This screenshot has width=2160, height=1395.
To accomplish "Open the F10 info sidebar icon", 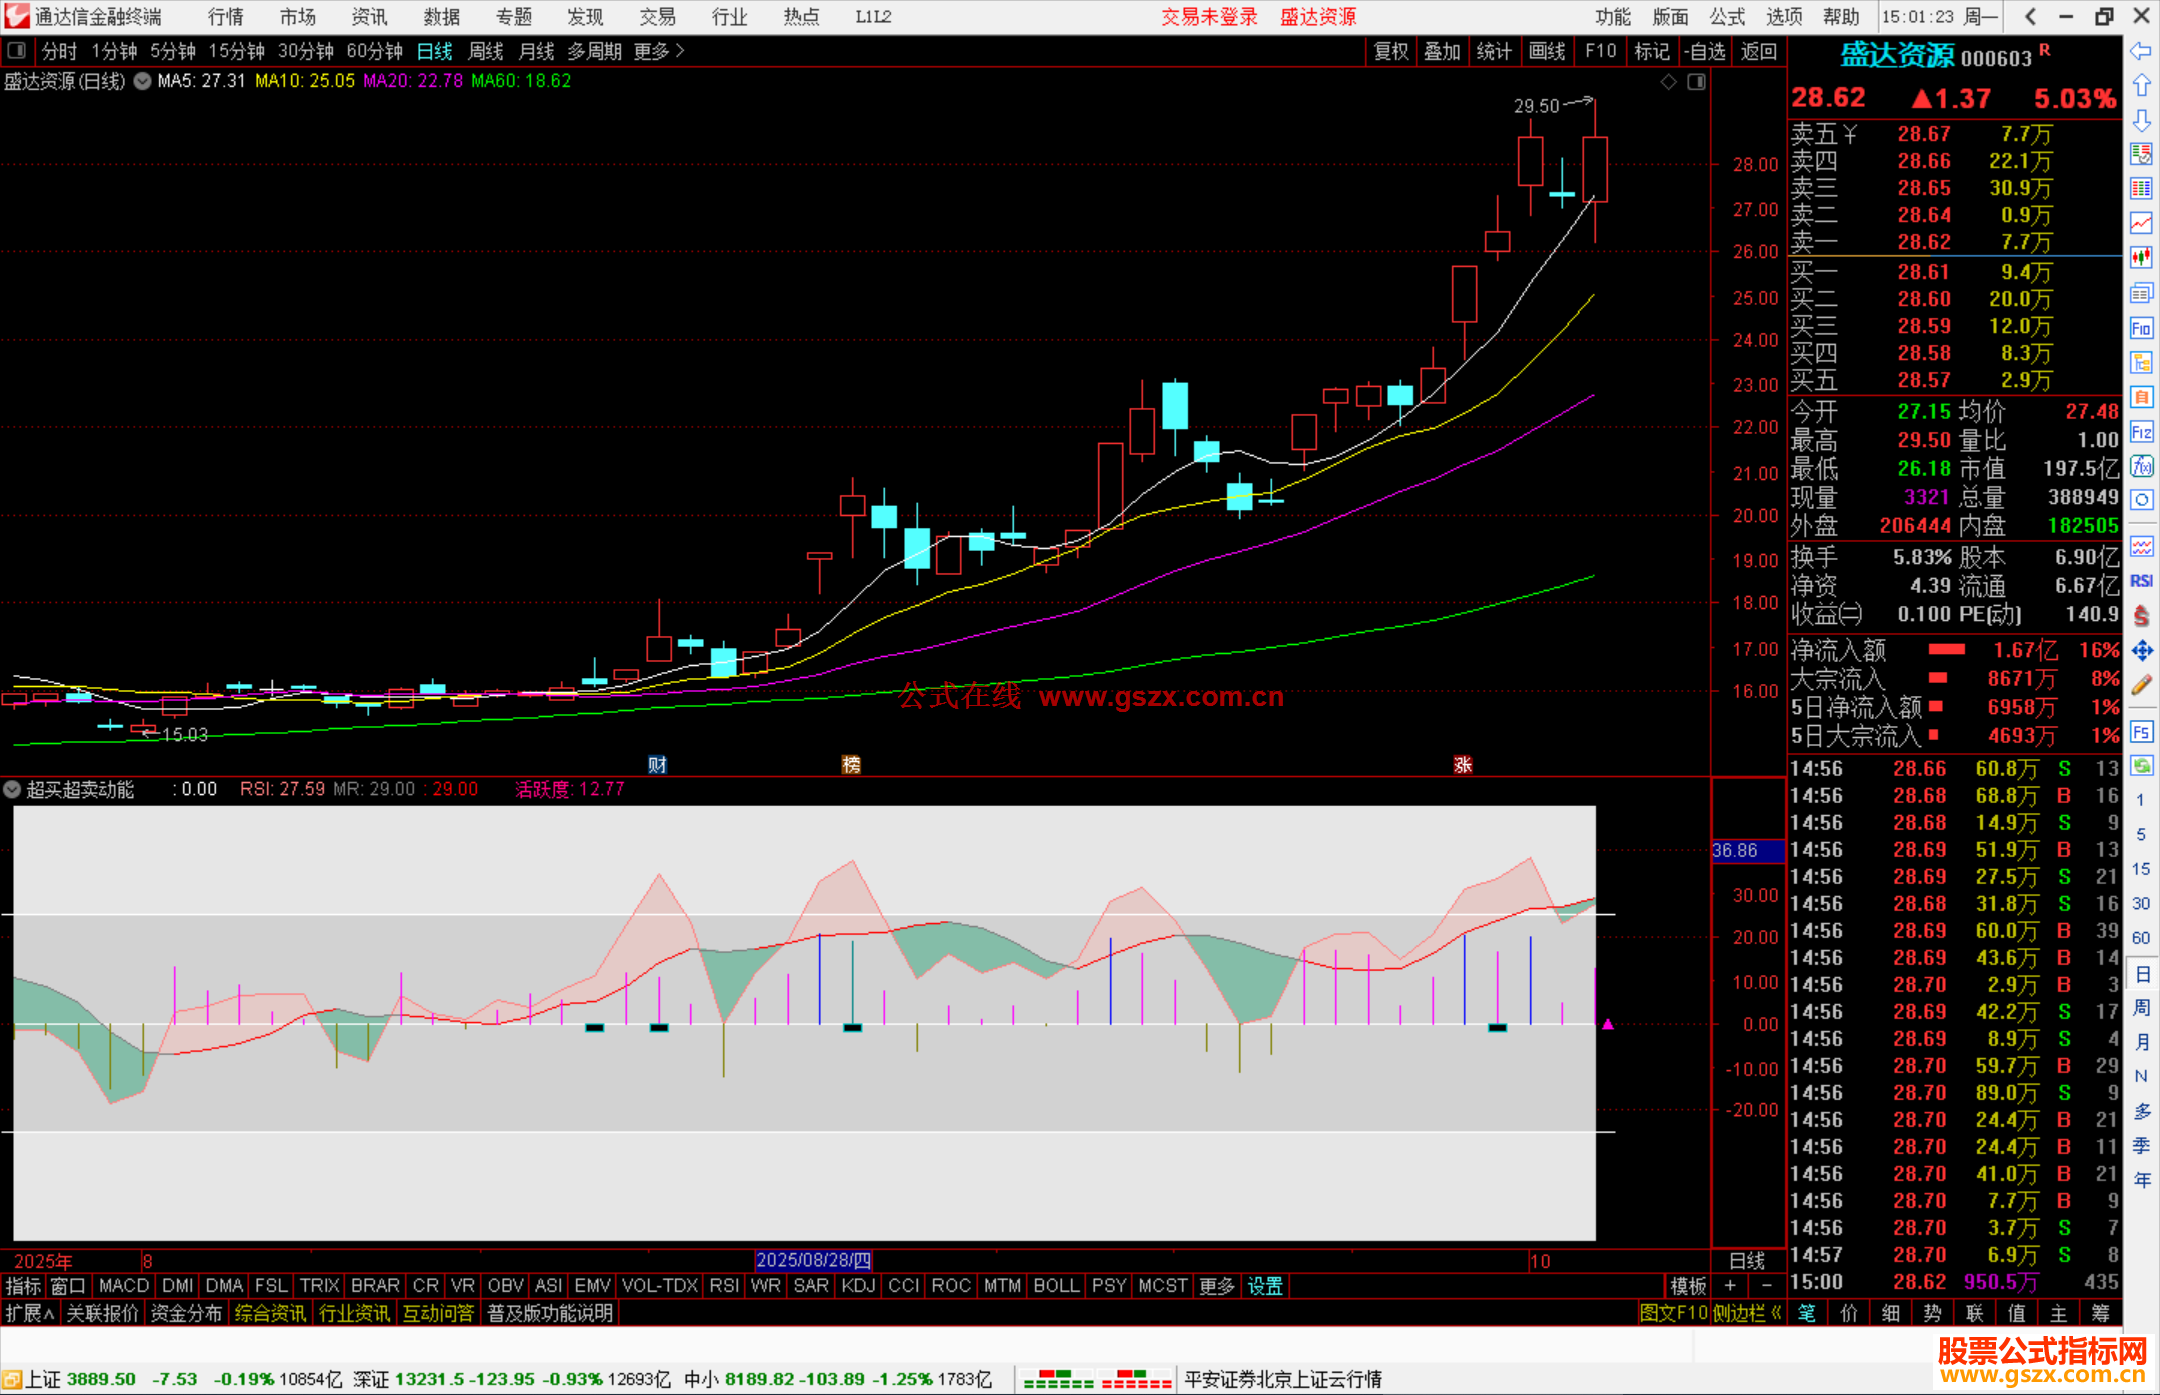I will 2141,328.
